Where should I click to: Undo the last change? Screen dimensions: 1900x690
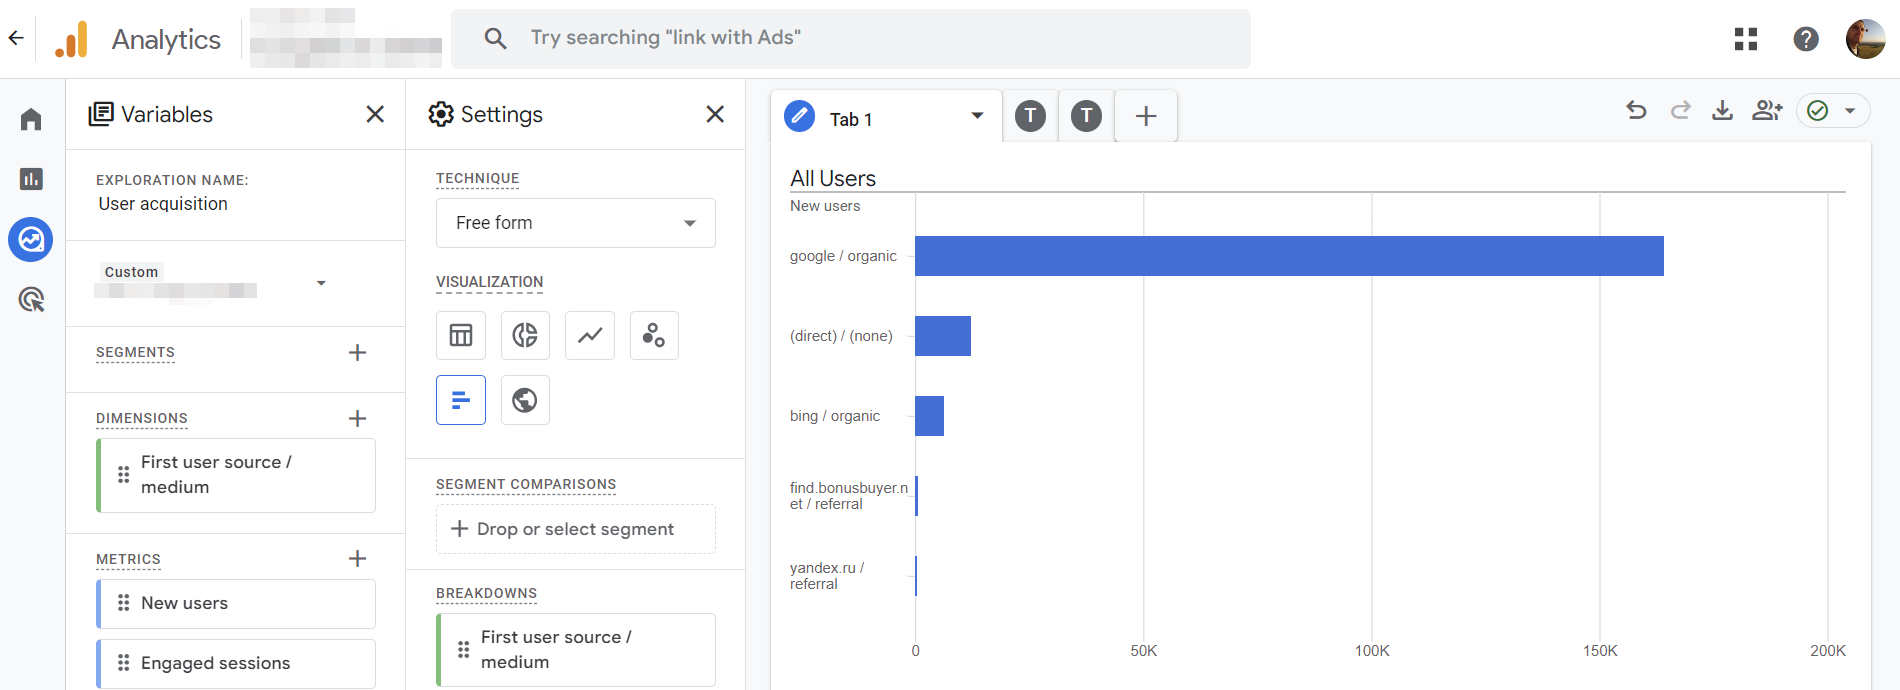click(x=1636, y=110)
